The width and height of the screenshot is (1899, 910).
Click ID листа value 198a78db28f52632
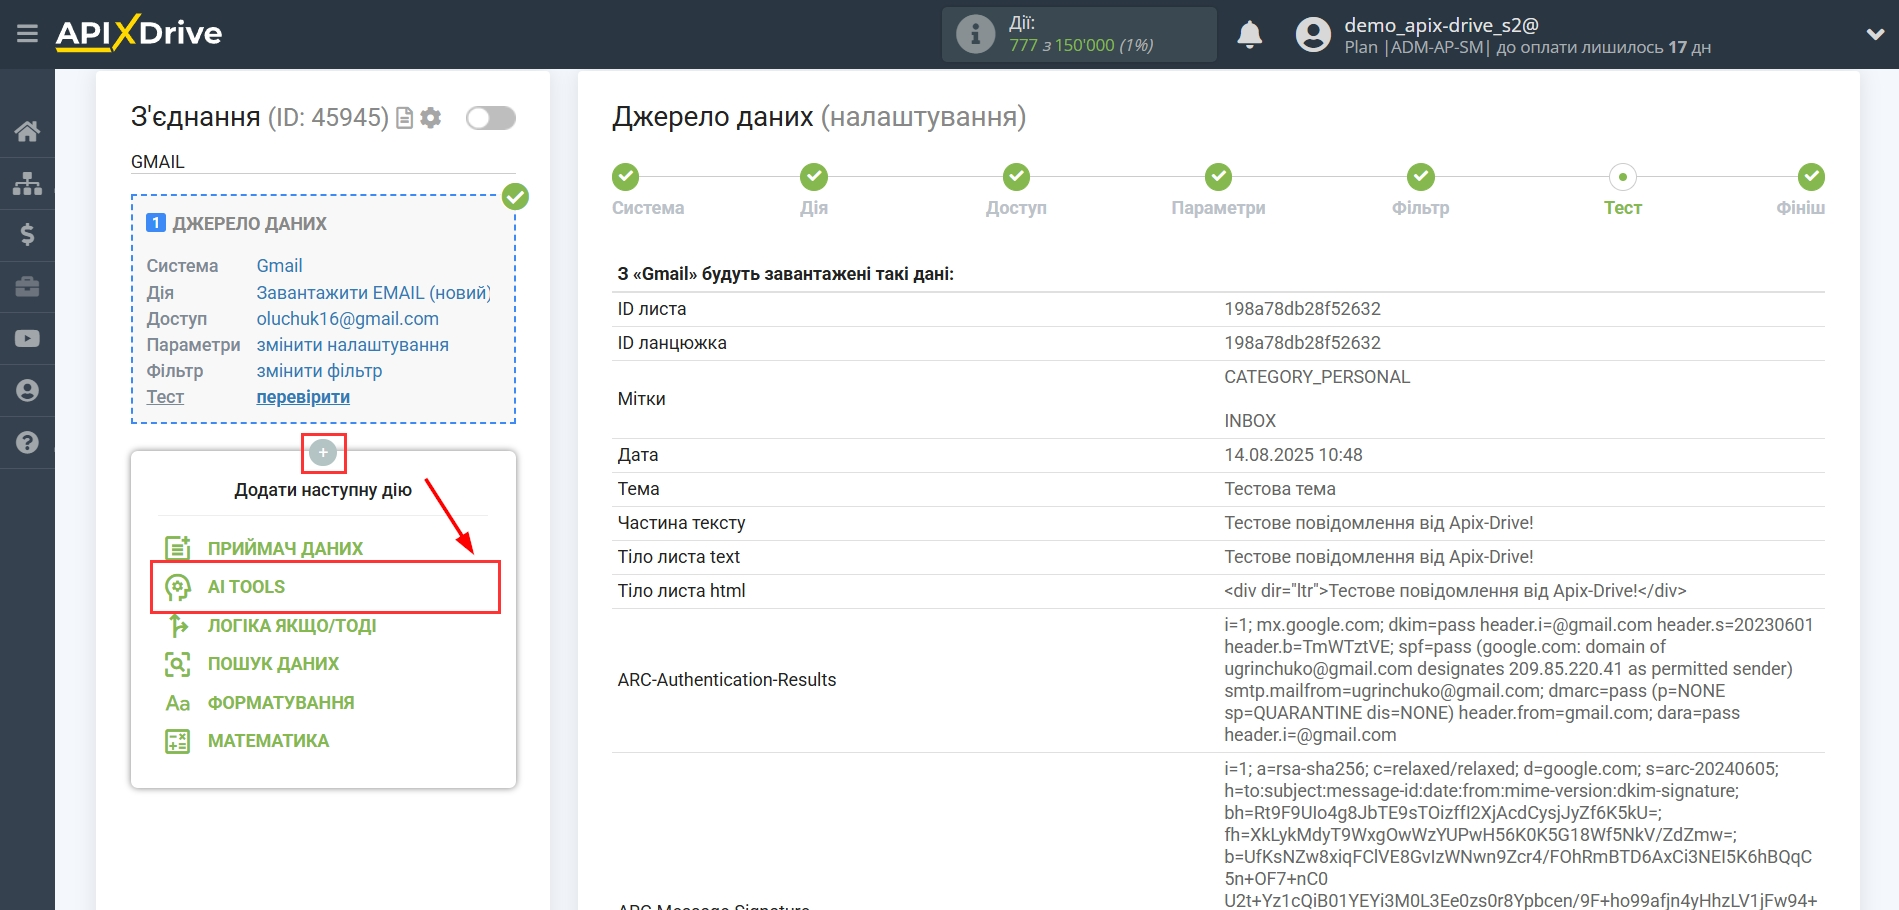tap(1302, 309)
